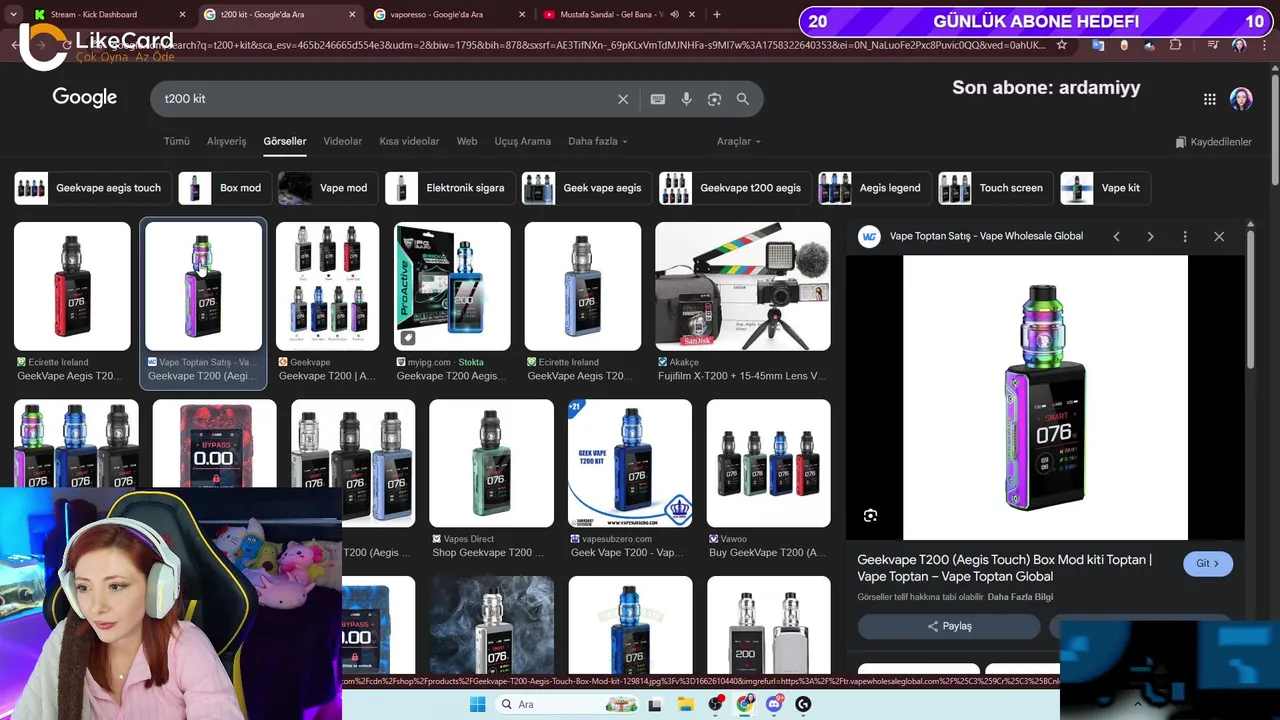Open the Logitech G app on taskbar
The height and width of the screenshot is (720, 1280).
click(803, 704)
